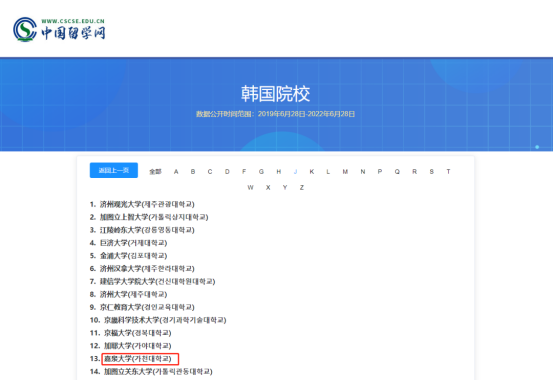Viewport: 553px width, 381px height.
Task: Select the 全部 filter tab
Action: (x=155, y=172)
